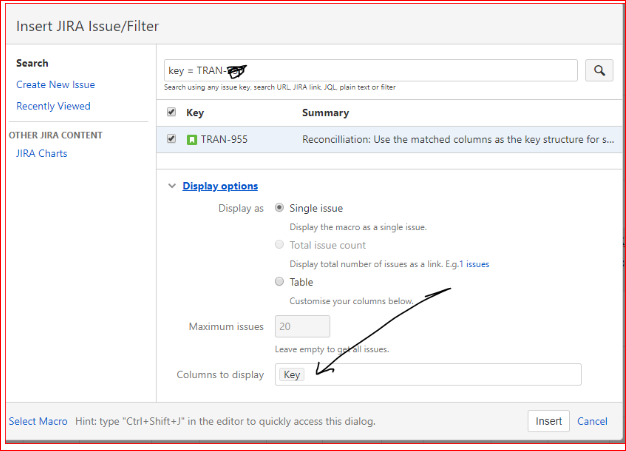Click the green story icon beside TRAN-955

pyautogui.click(x=192, y=140)
